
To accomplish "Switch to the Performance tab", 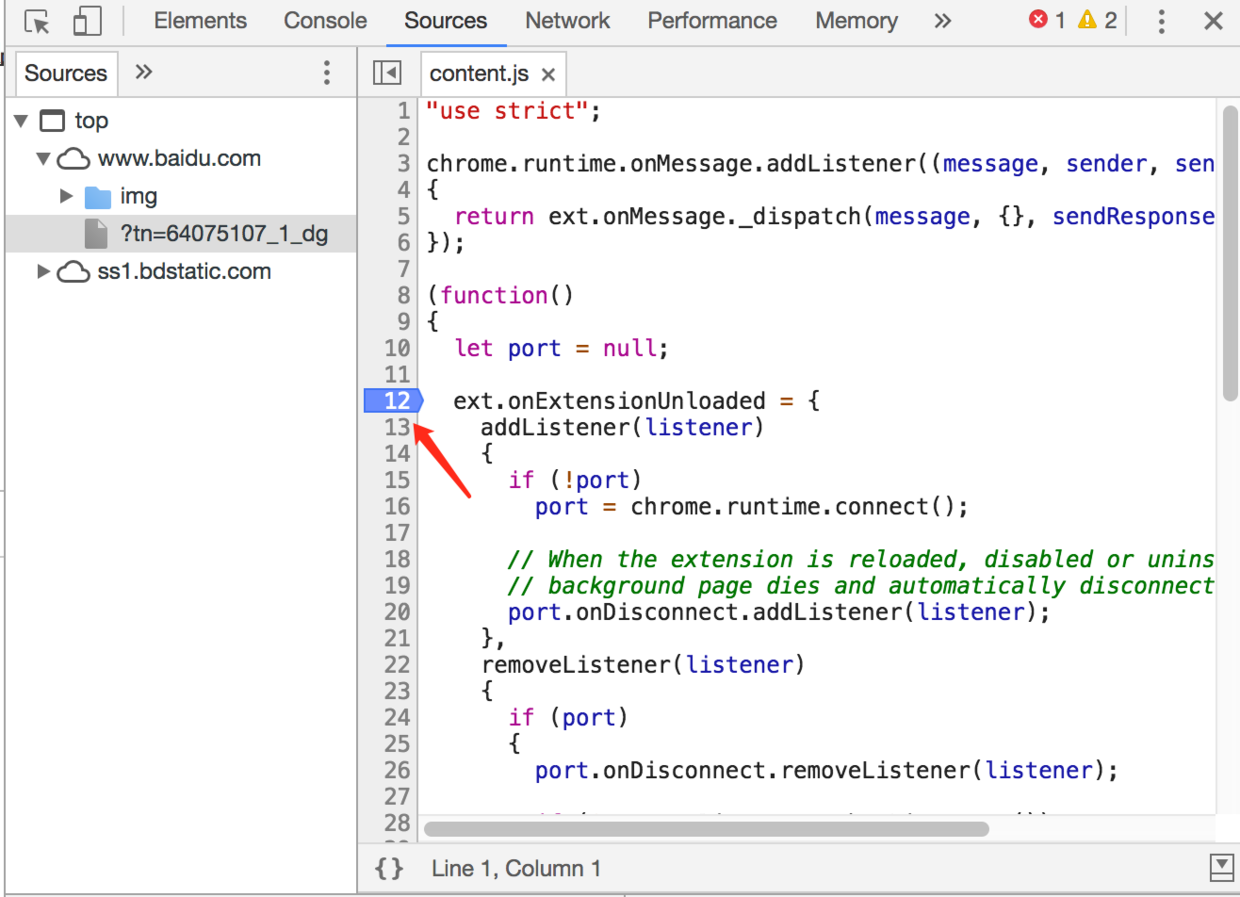I will point(712,21).
